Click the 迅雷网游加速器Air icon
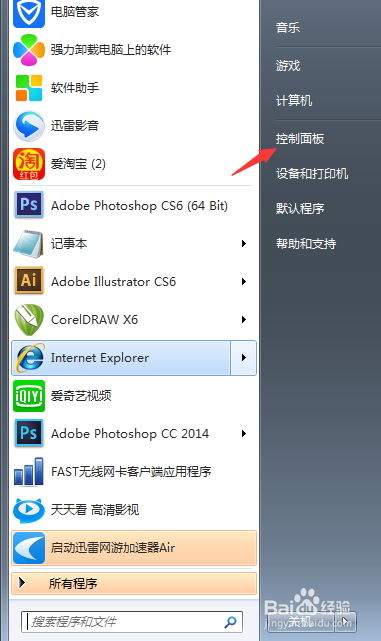381x641 pixels. tap(29, 548)
